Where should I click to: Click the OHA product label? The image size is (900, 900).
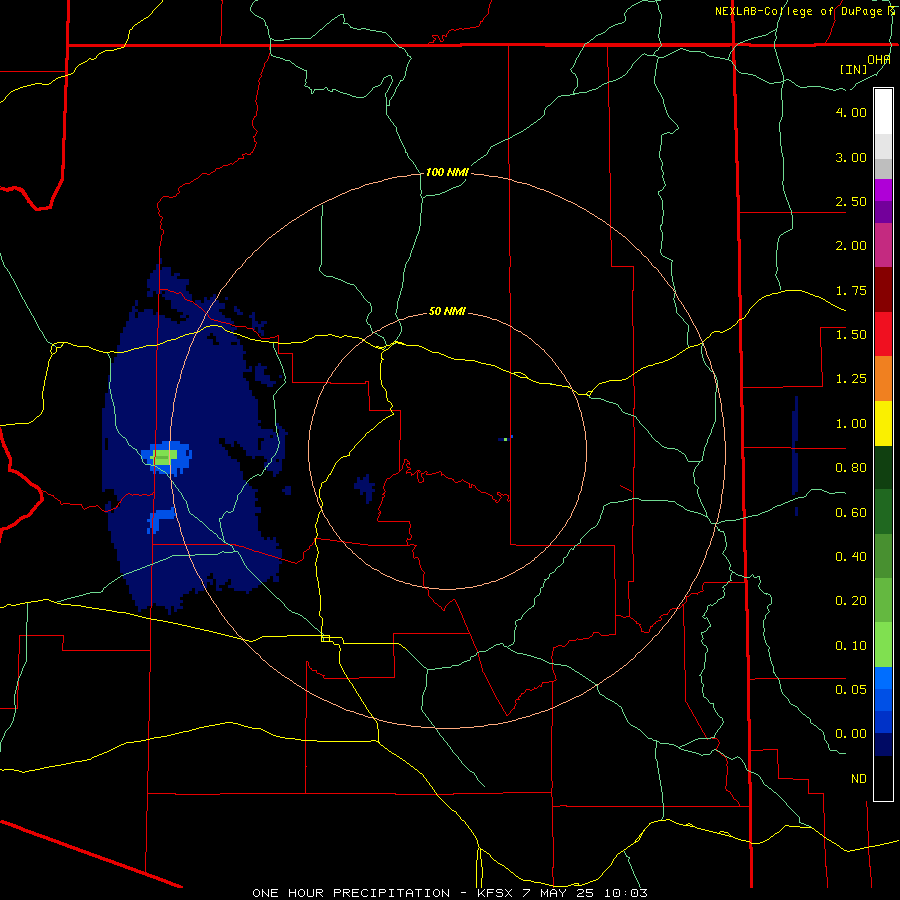(x=878, y=60)
